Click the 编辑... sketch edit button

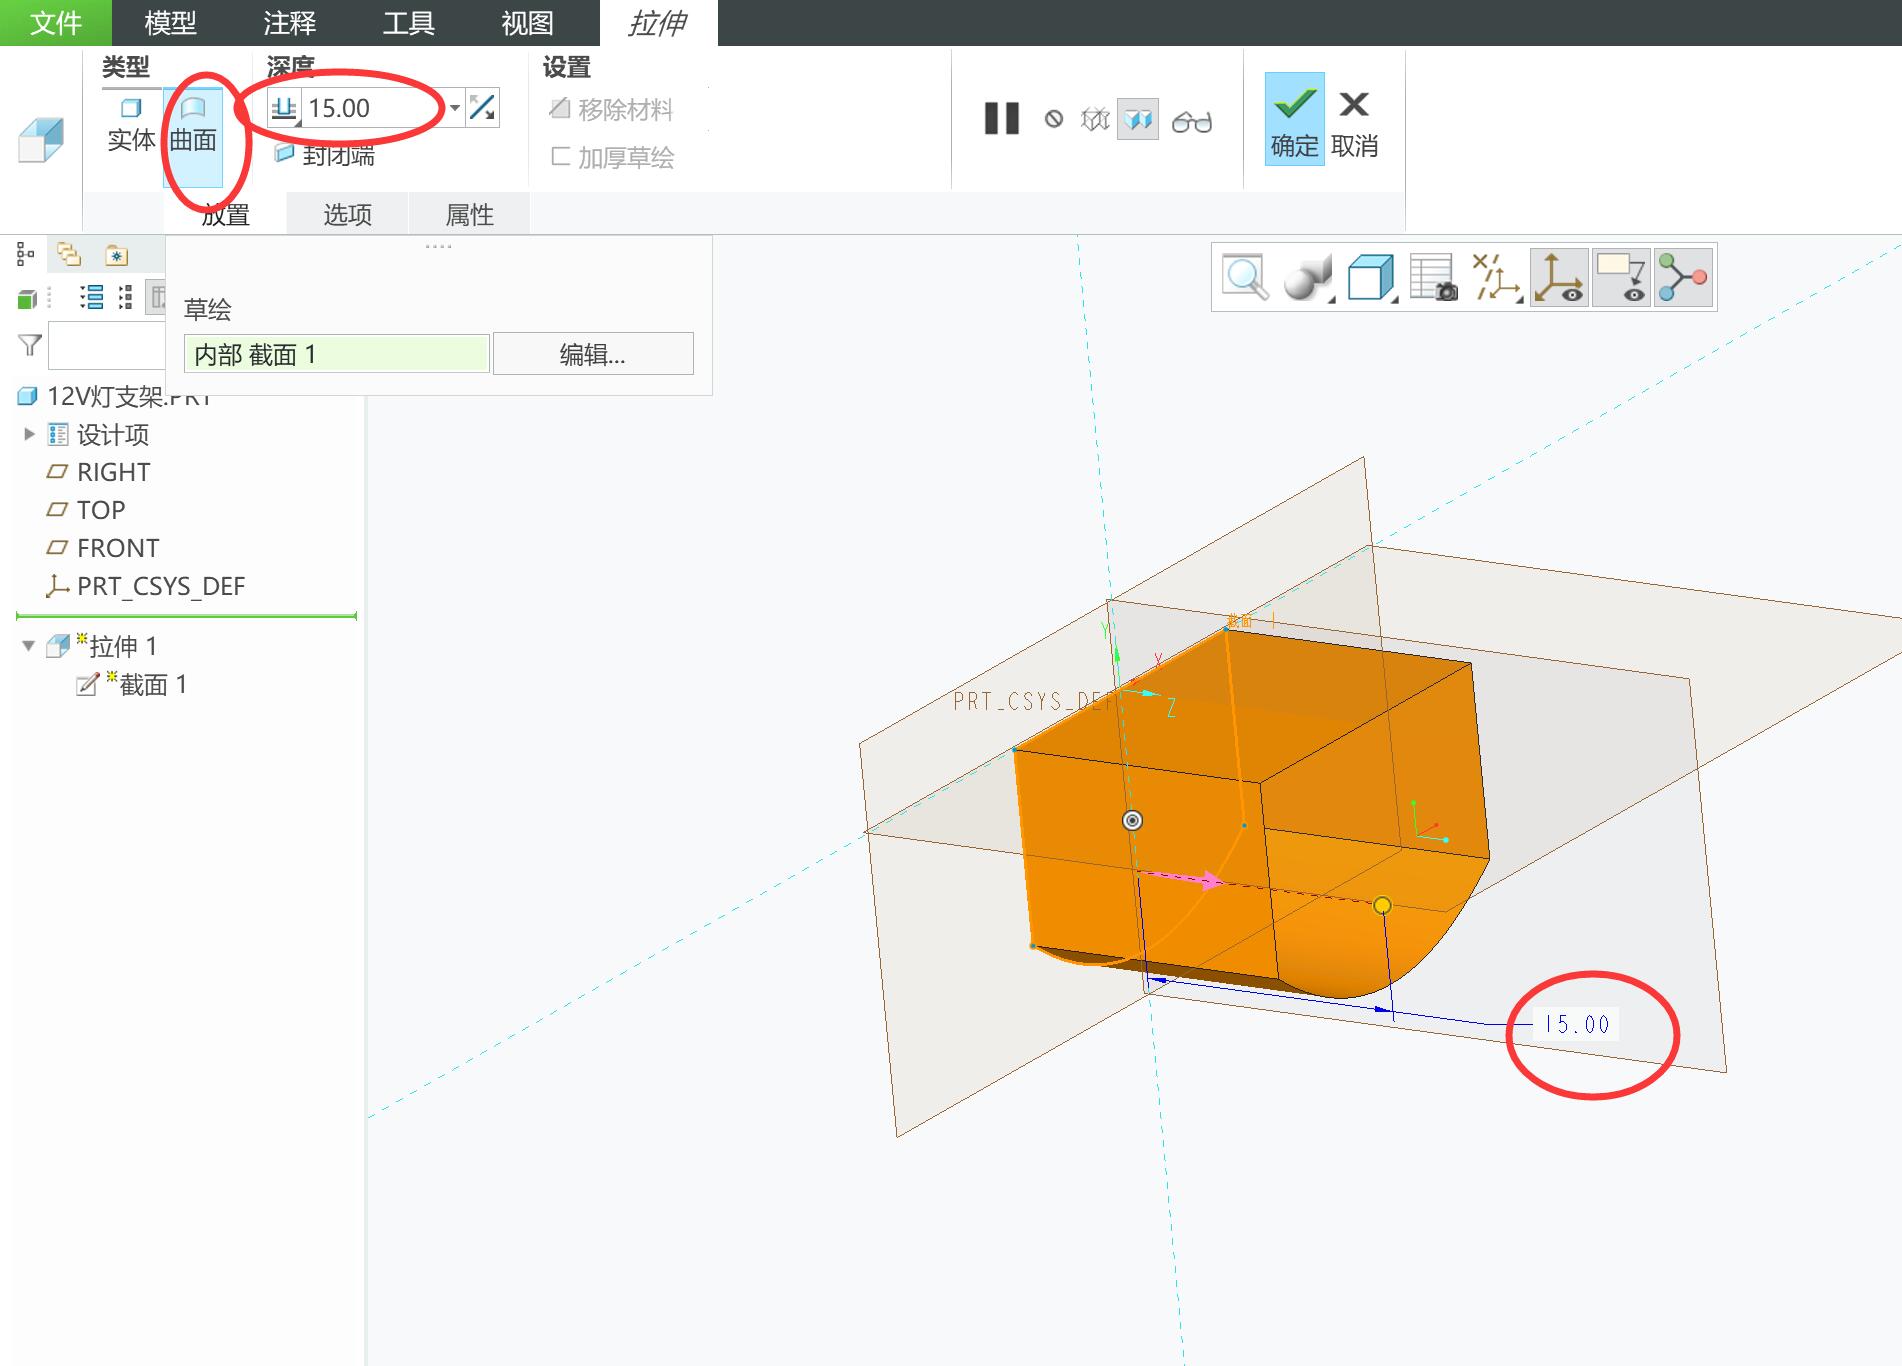tap(593, 354)
